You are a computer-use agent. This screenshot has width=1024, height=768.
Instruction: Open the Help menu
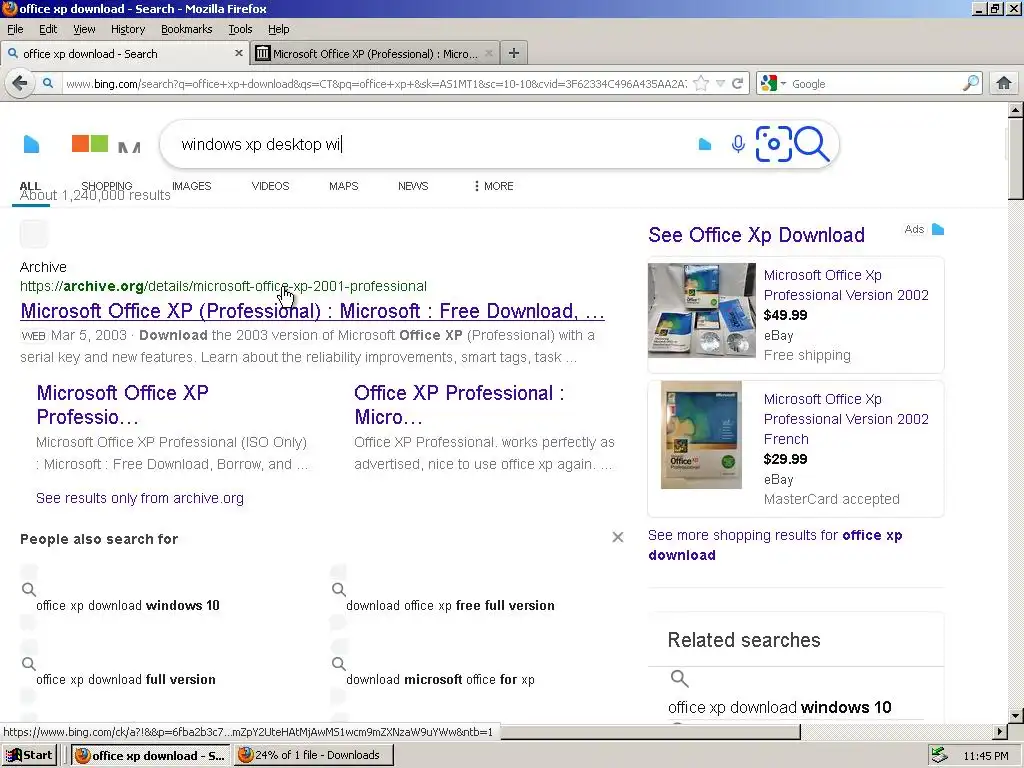(x=278, y=29)
